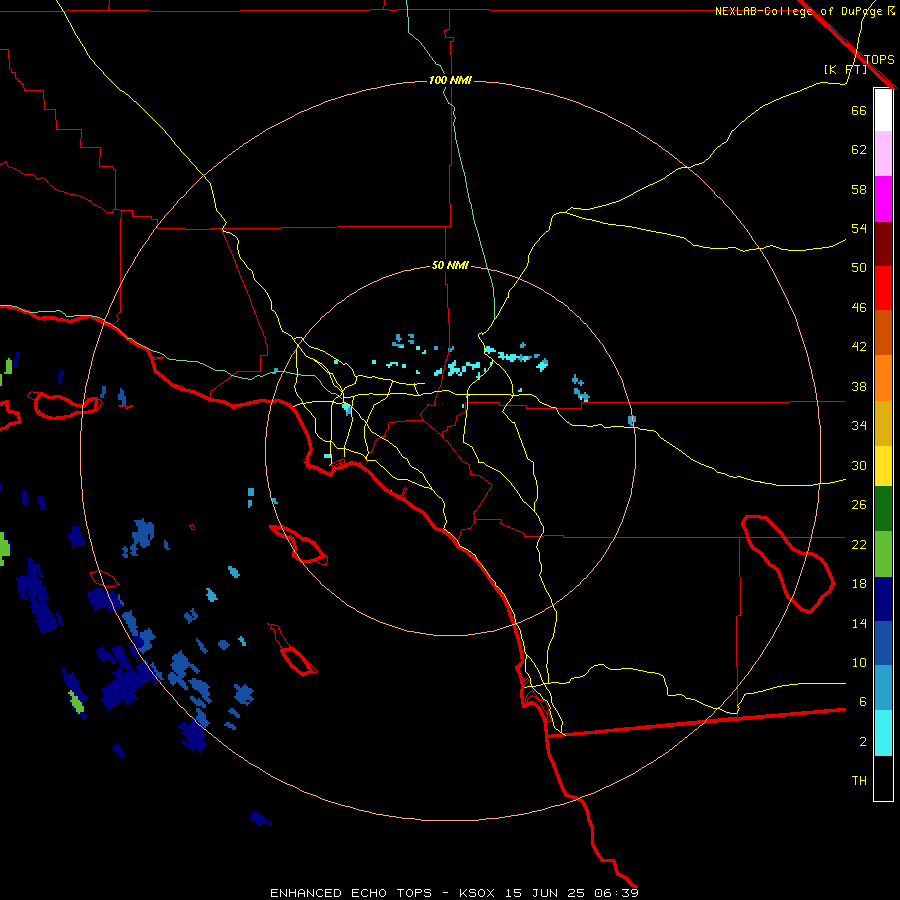
Task: Click the legend value 66
Action: pos(859,110)
